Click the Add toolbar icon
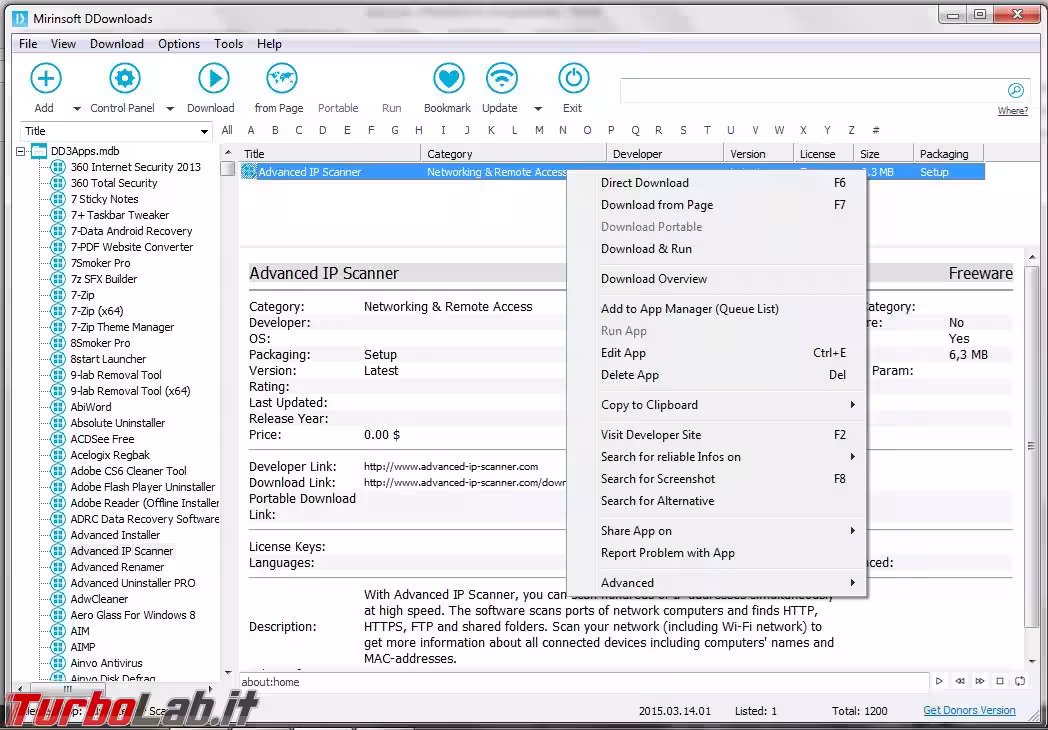The width and height of the screenshot is (1048, 730). tap(45, 78)
